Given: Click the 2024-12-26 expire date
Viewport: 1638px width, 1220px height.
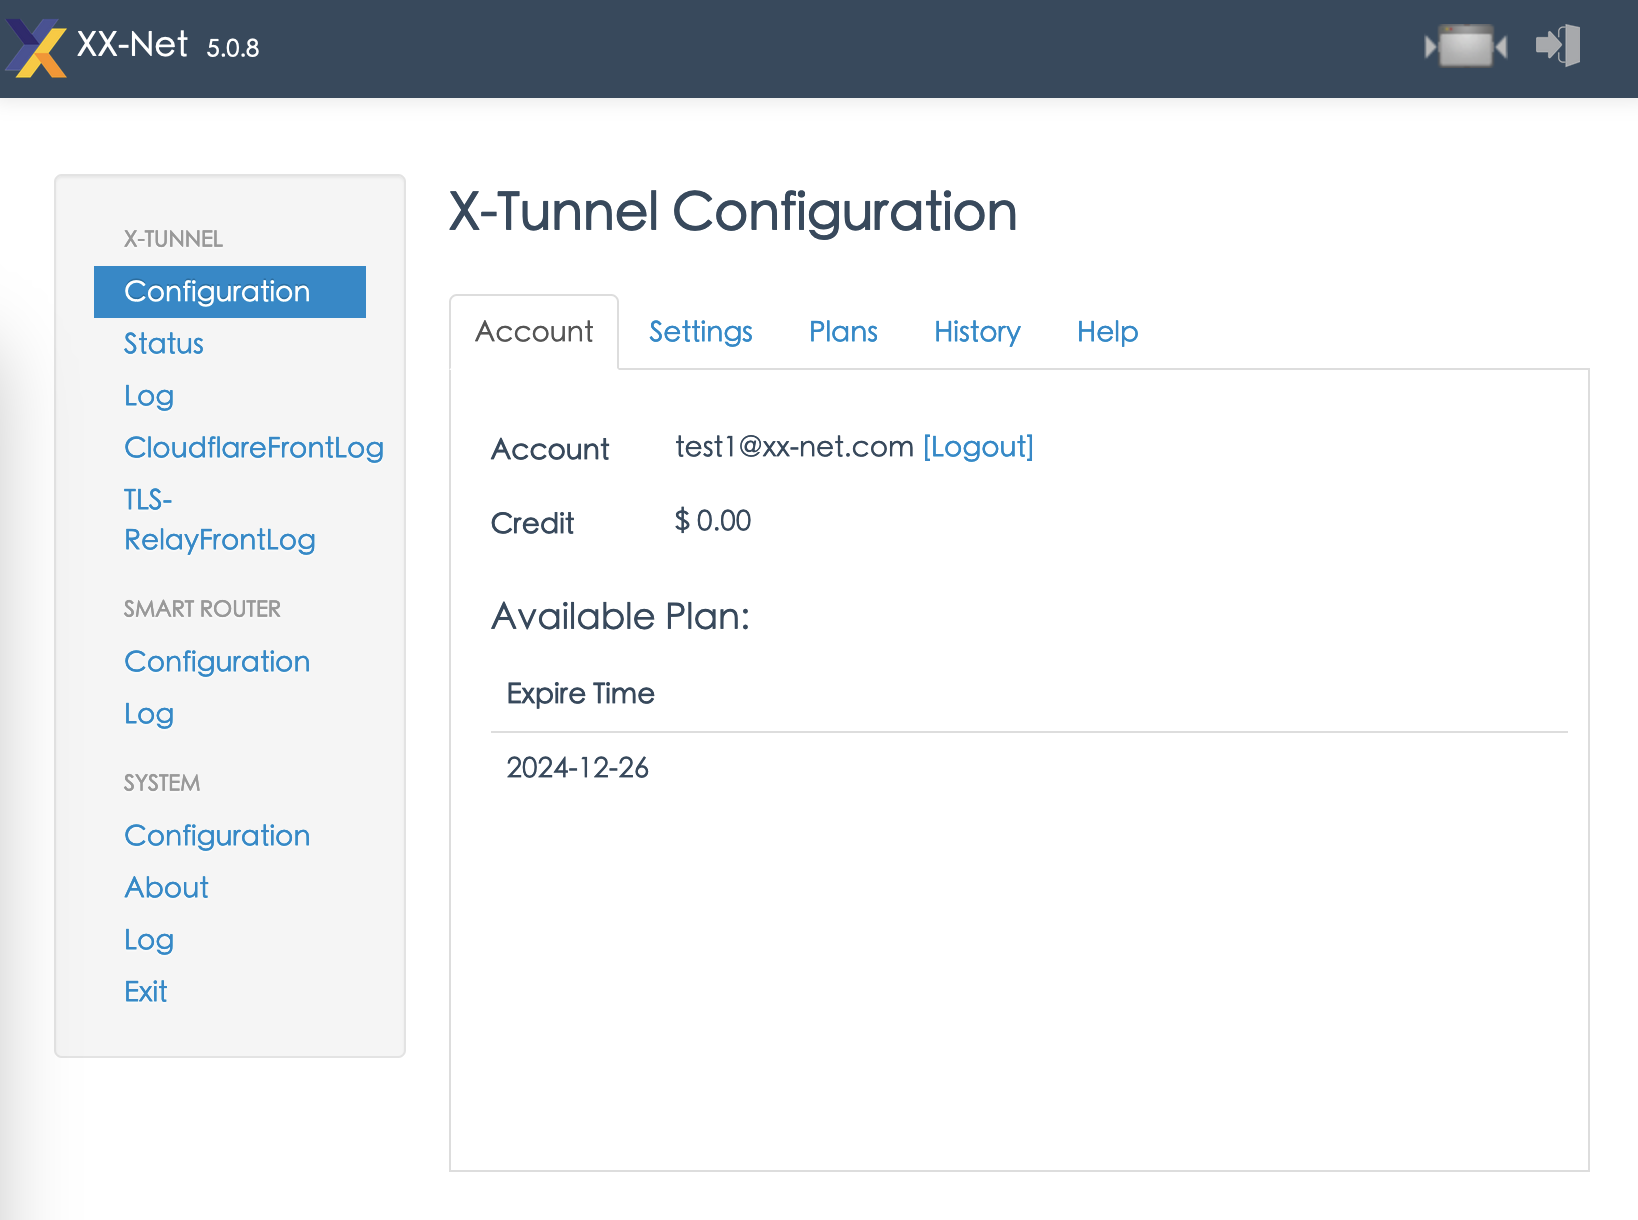Looking at the screenshot, I should (577, 768).
